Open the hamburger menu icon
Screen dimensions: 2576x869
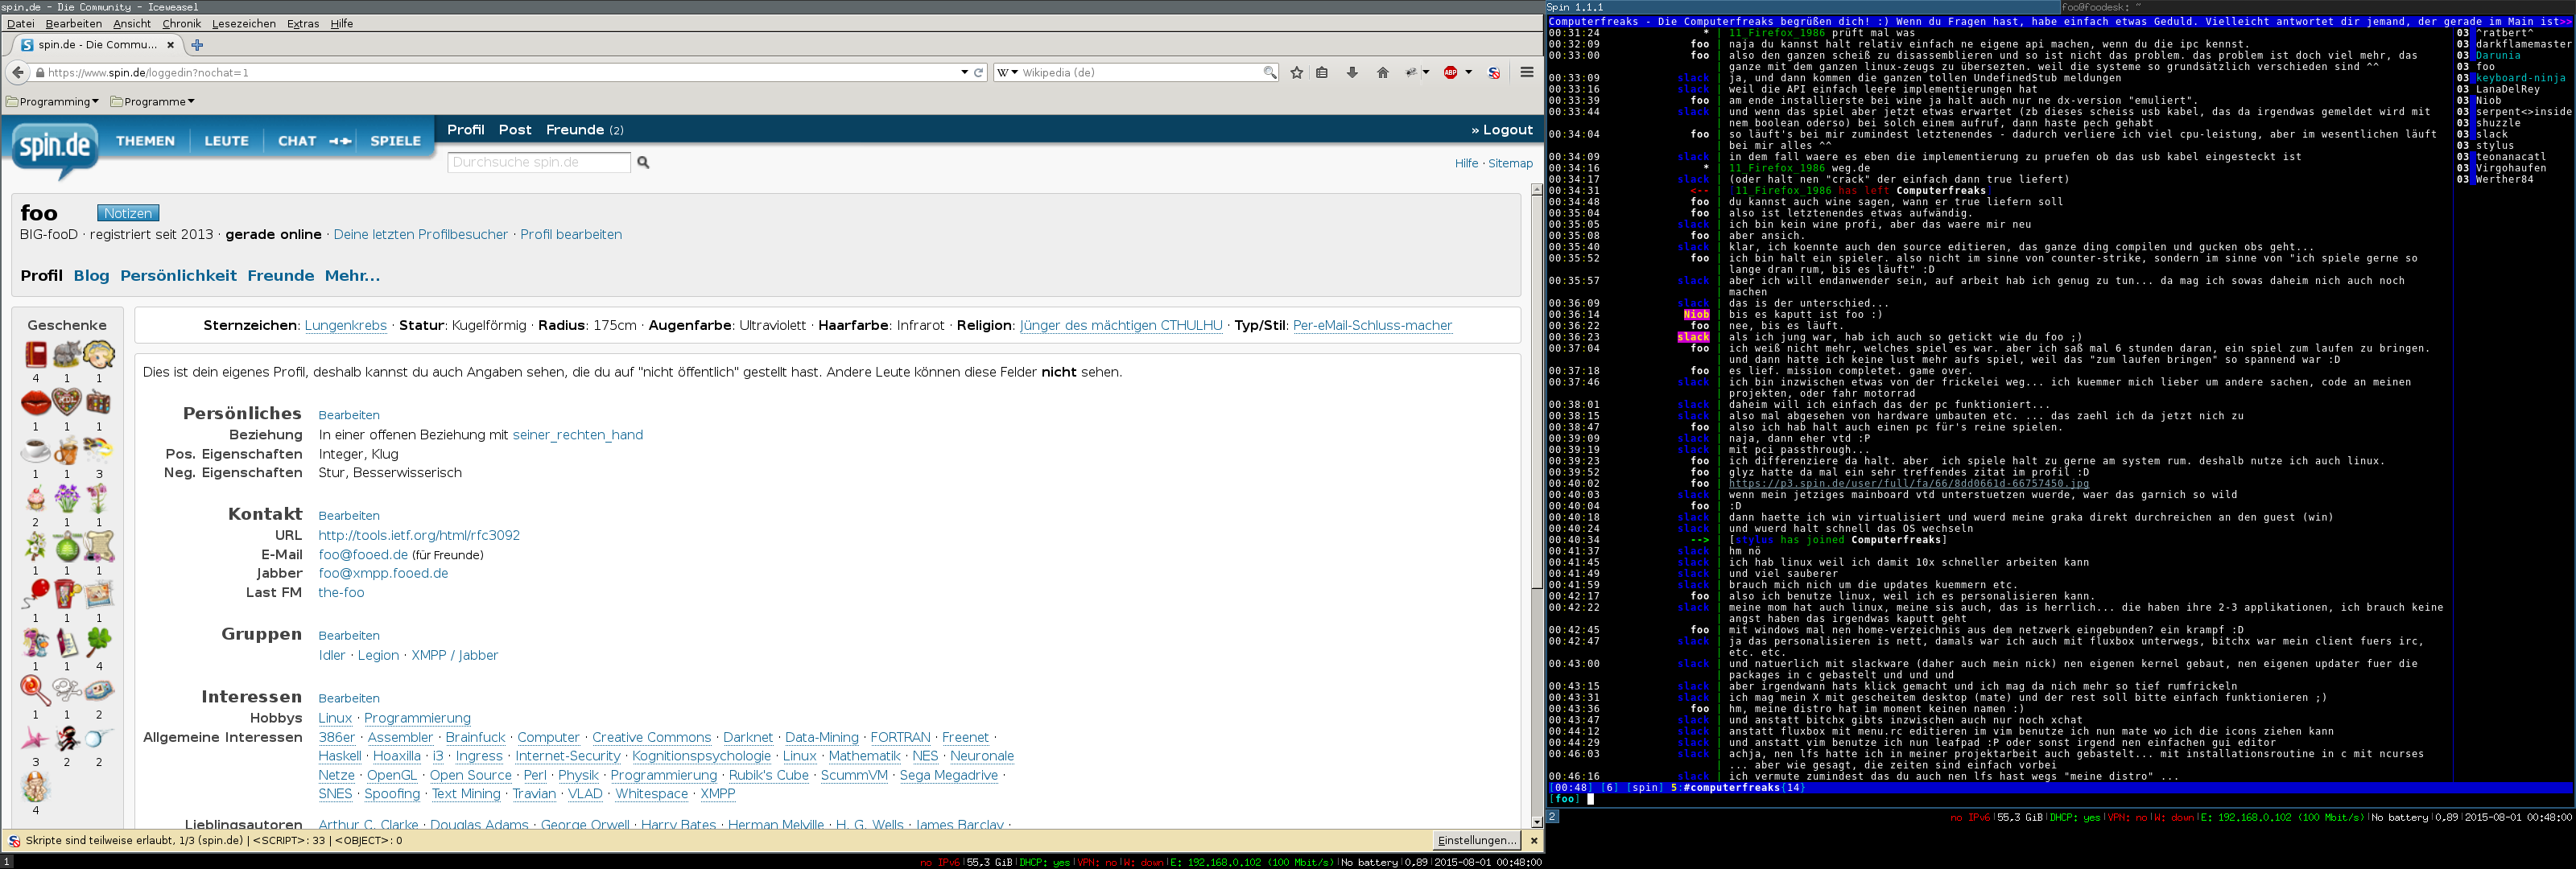point(1526,72)
